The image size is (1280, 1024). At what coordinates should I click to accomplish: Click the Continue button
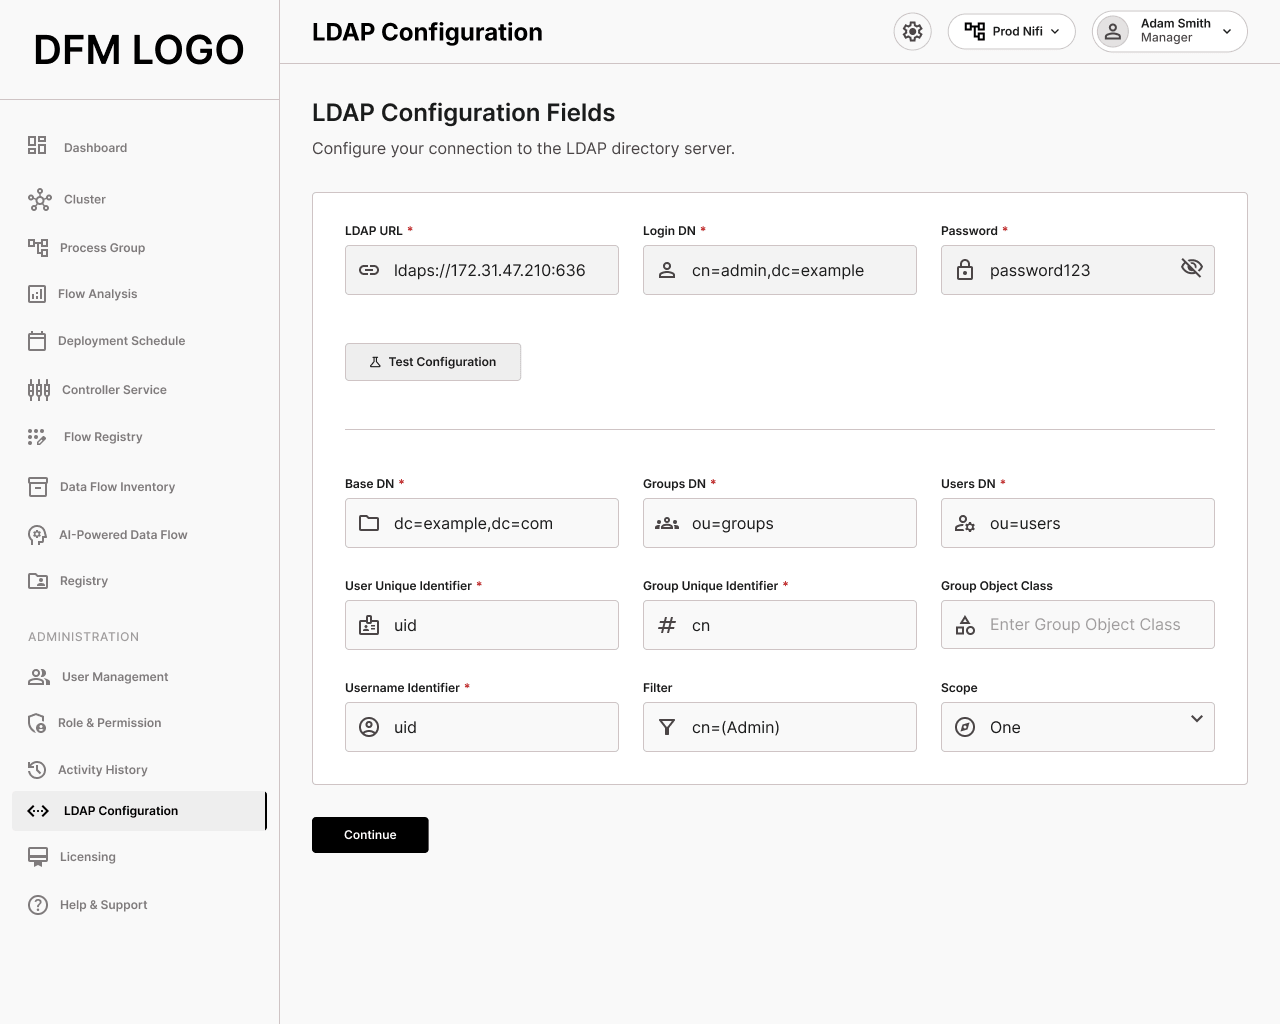click(370, 835)
